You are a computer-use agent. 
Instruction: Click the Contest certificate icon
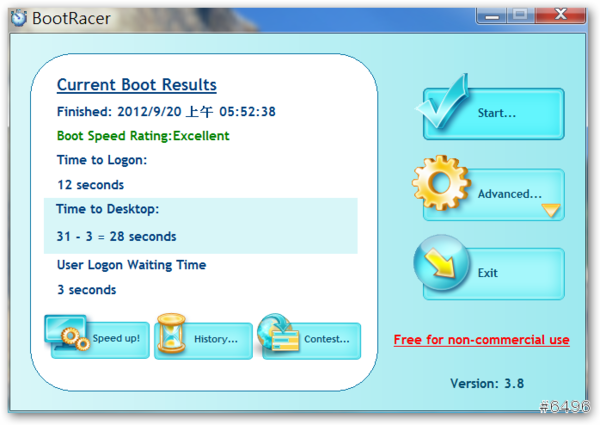coord(277,334)
